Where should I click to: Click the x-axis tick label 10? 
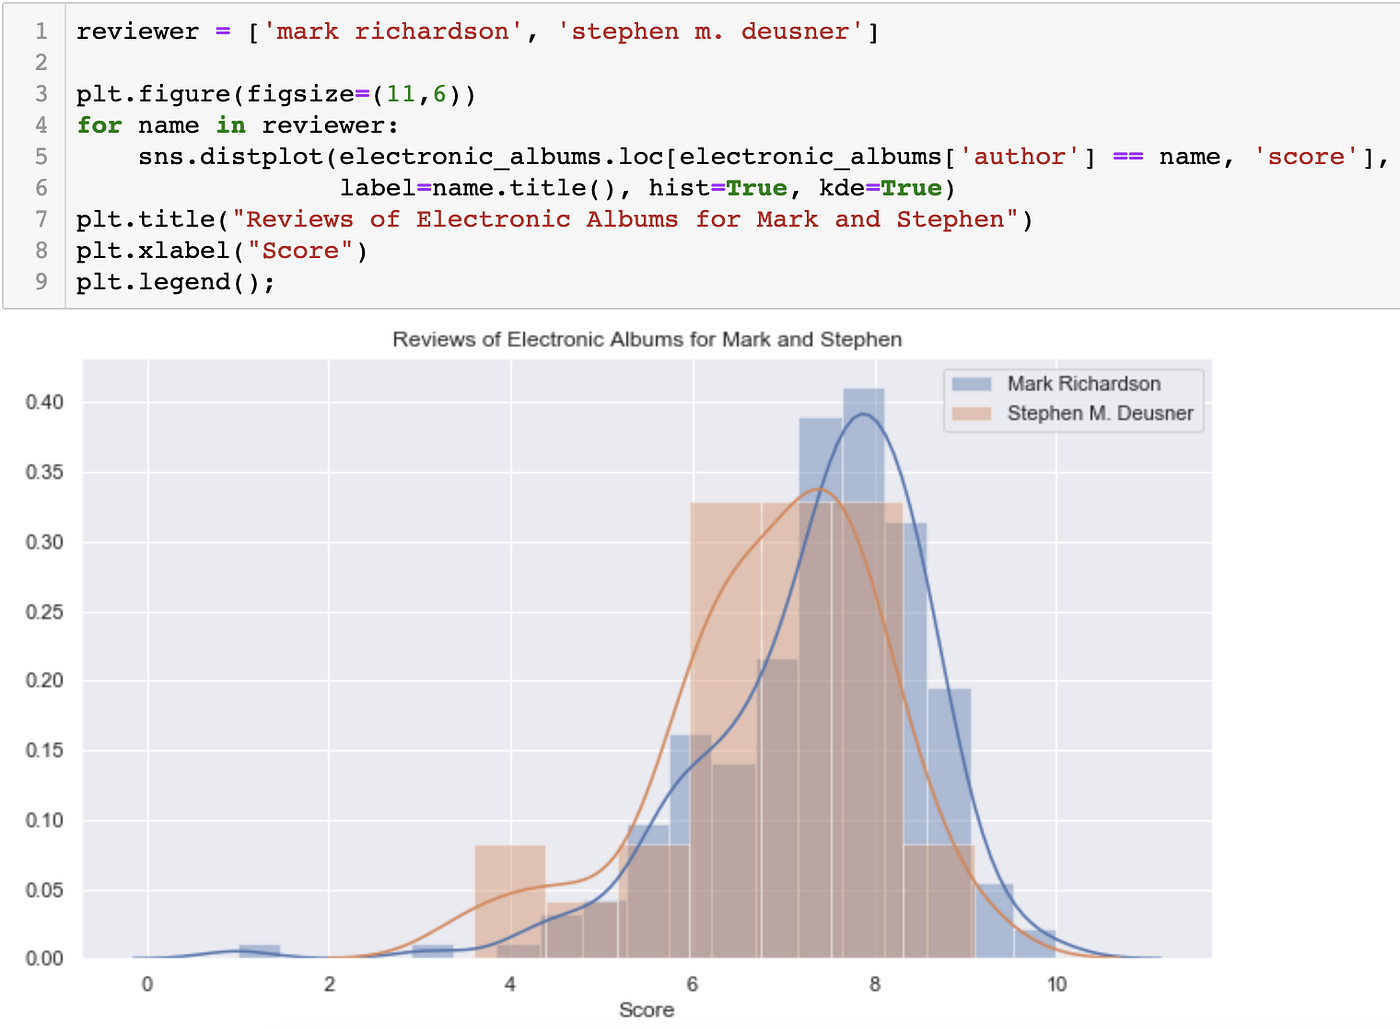(x=1057, y=984)
